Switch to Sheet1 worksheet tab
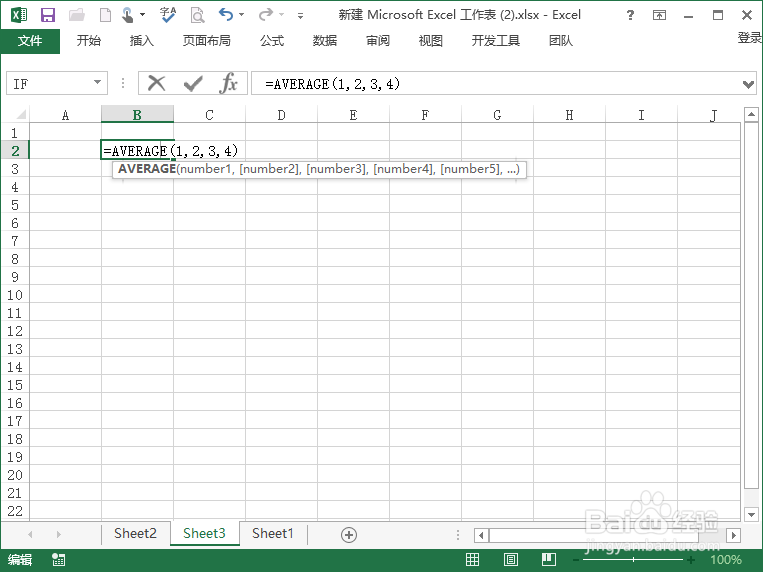The height and width of the screenshot is (572, 763). tap(273, 534)
